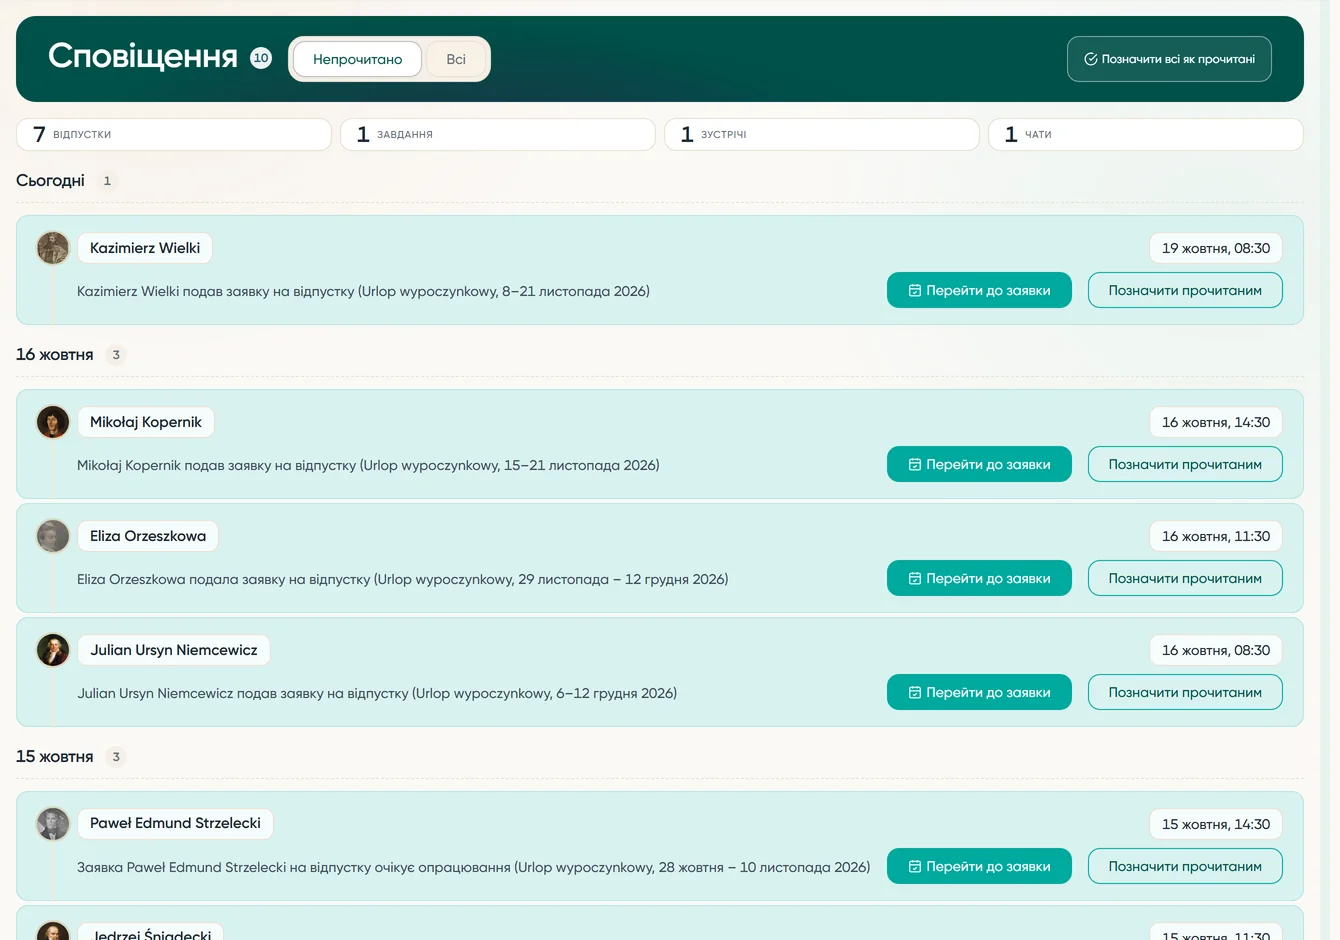This screenshot has width=1340, height=940.
Task: Open Eliza Orzeszkowa's request with Перейти до заявки
Action: 979,578
